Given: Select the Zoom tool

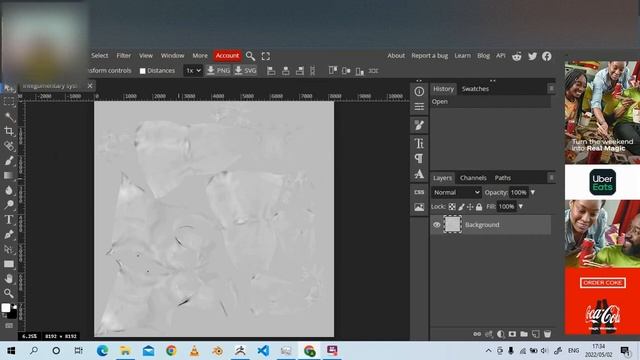Looking at the screenshot, I should 9,293.
